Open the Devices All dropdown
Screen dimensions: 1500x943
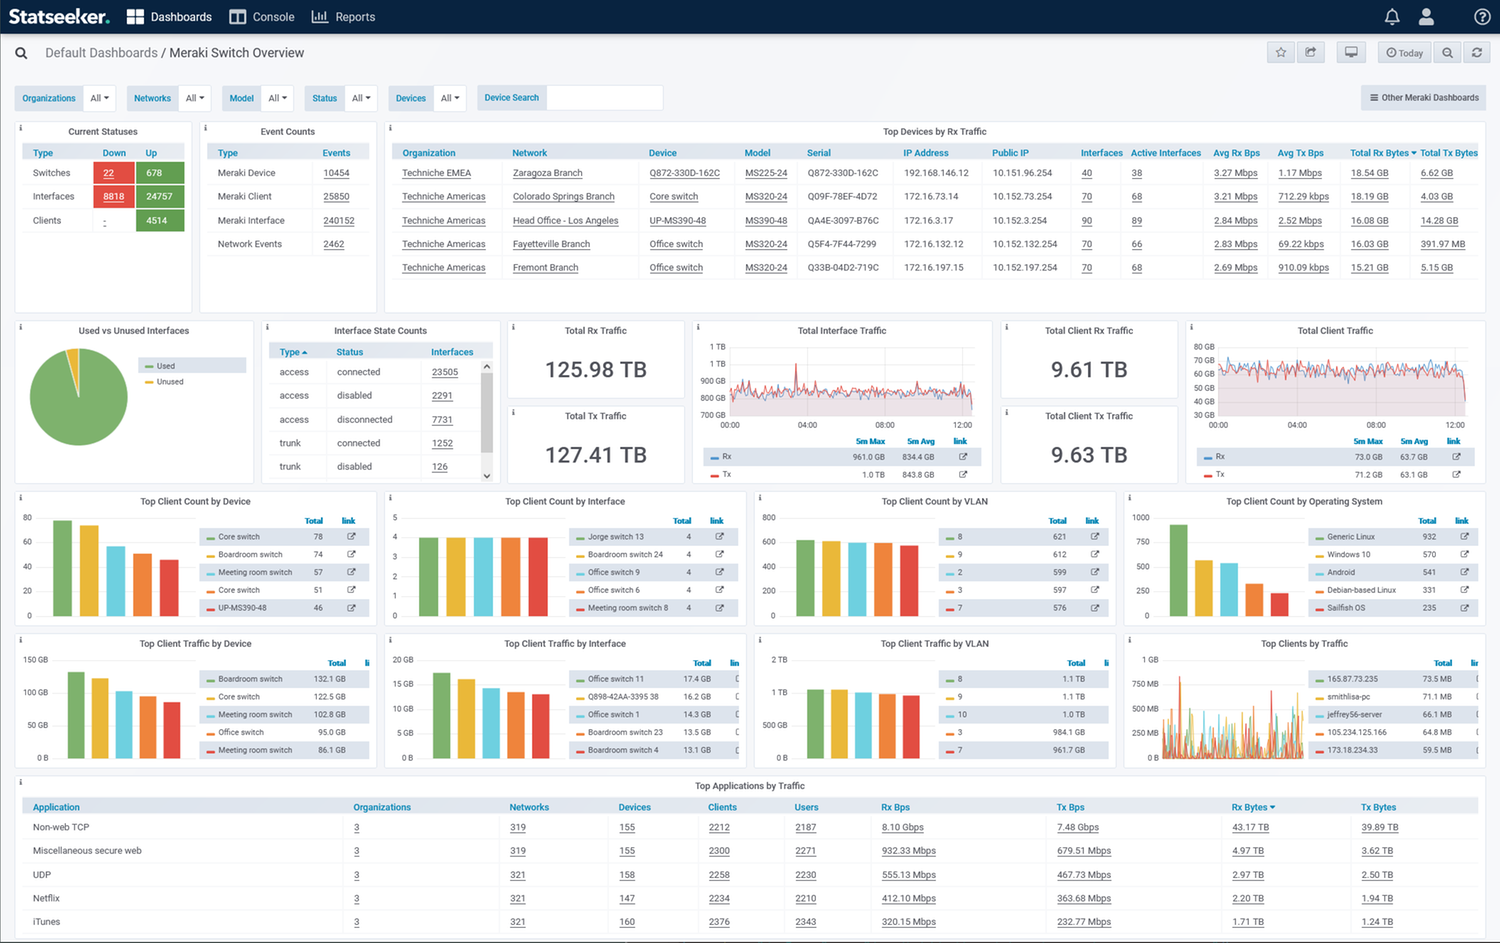[450, 97]
